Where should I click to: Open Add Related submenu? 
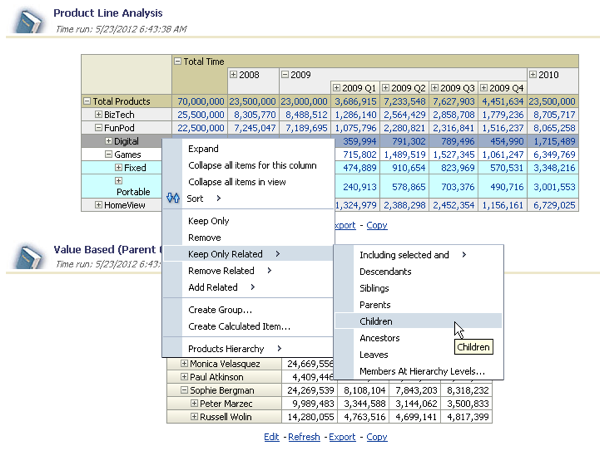[248, 287]
